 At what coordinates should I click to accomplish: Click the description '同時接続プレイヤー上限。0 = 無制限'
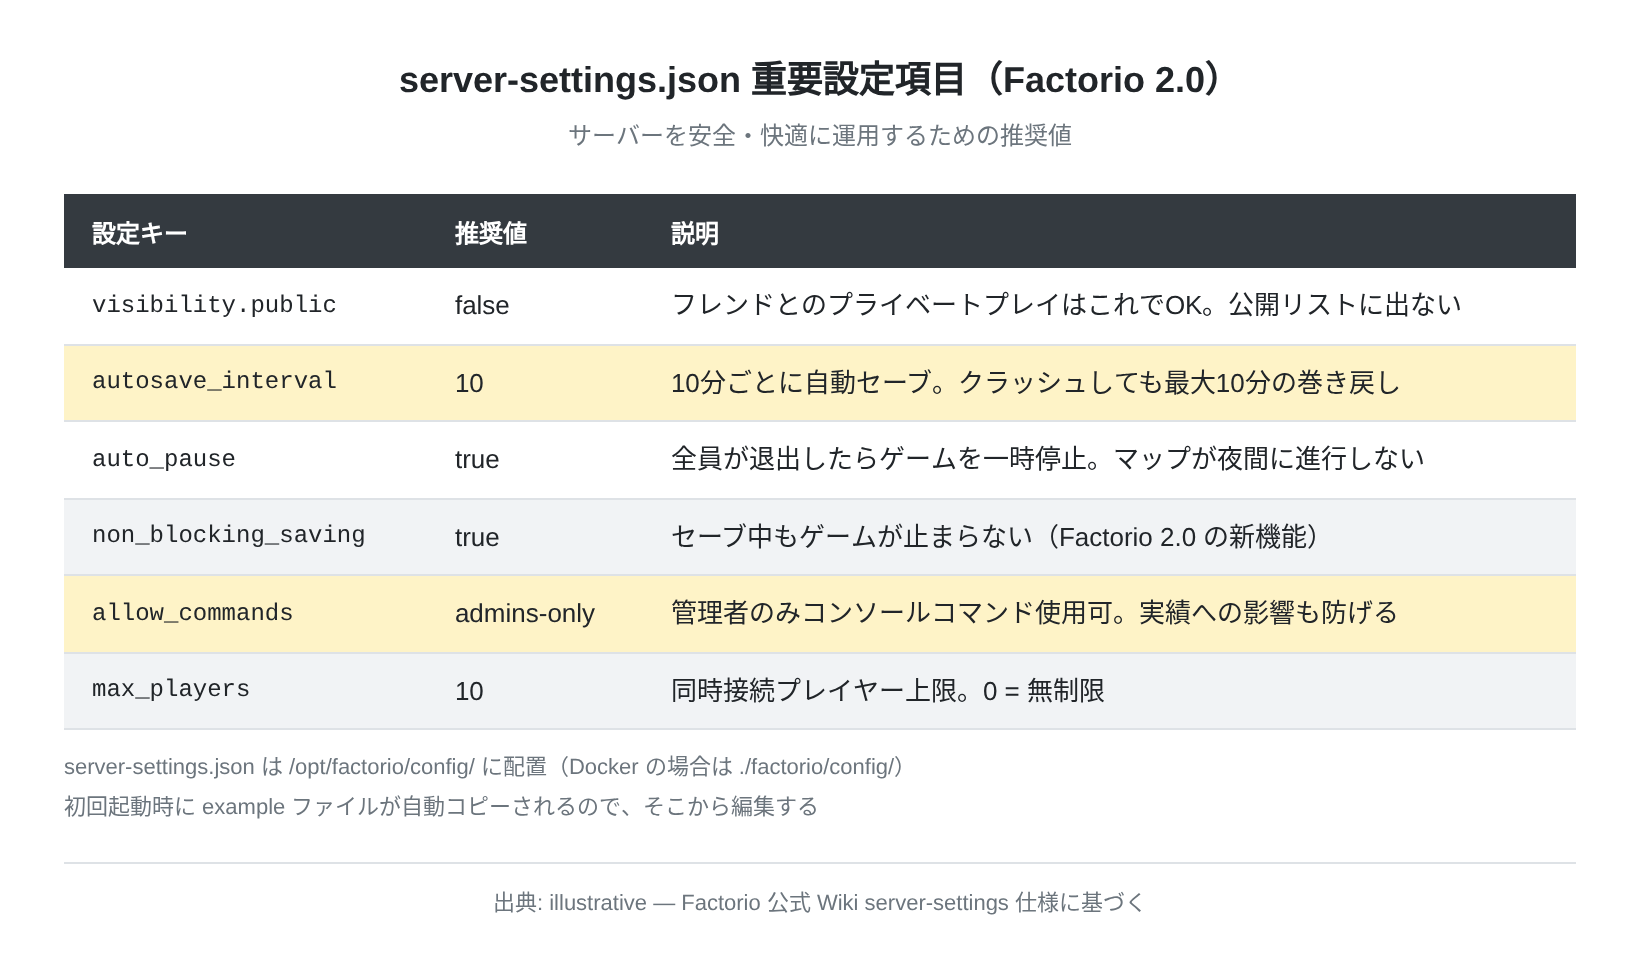click(888, 691)
